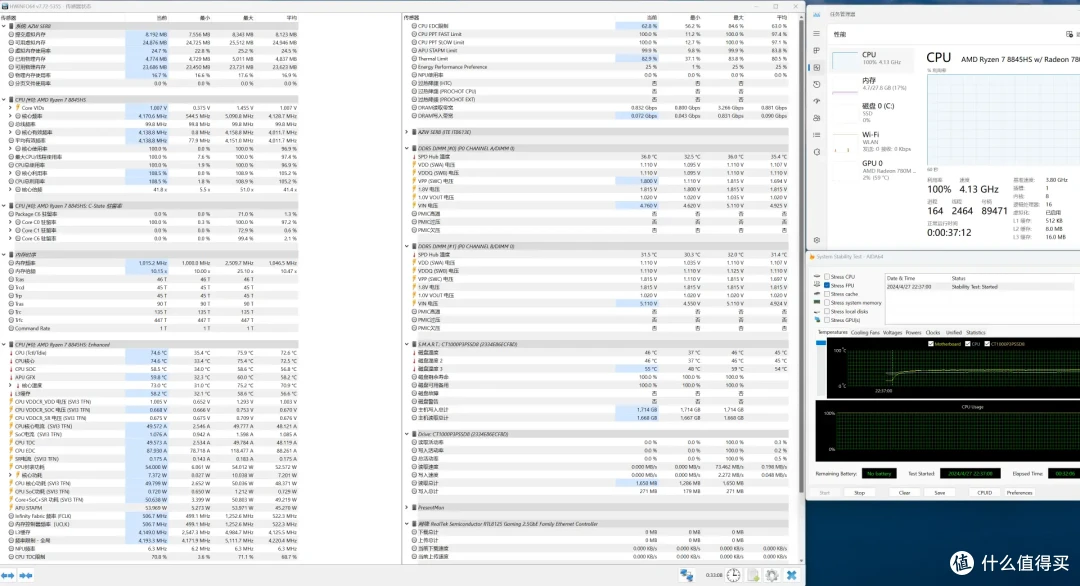
Task: Click the AIDA64 Unified tab
Action: point(954,333)
